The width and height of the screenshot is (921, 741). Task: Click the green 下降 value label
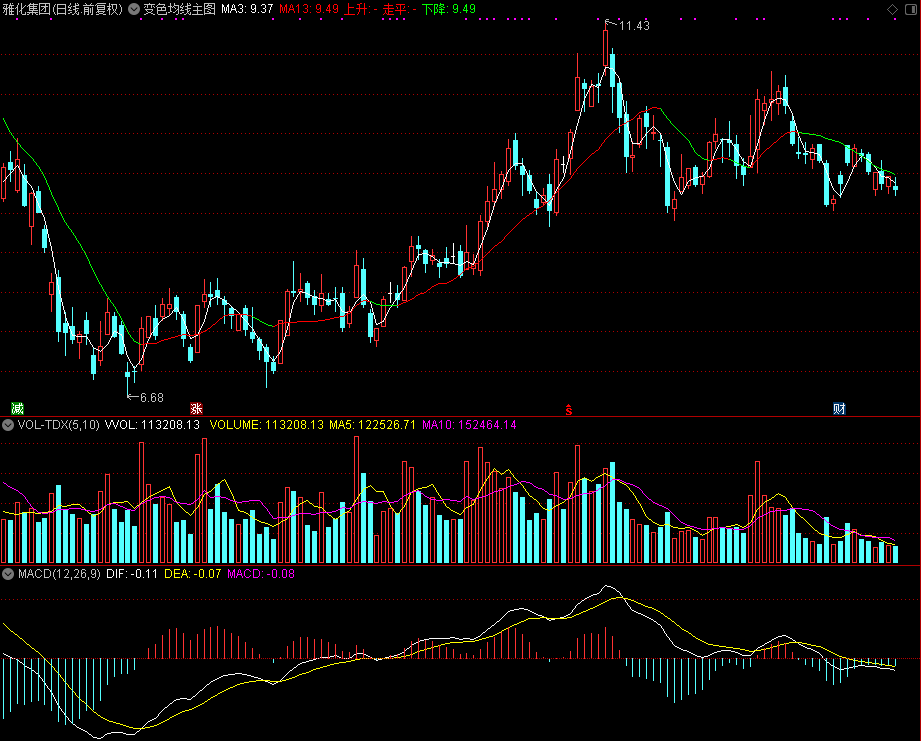pos(449,9)
